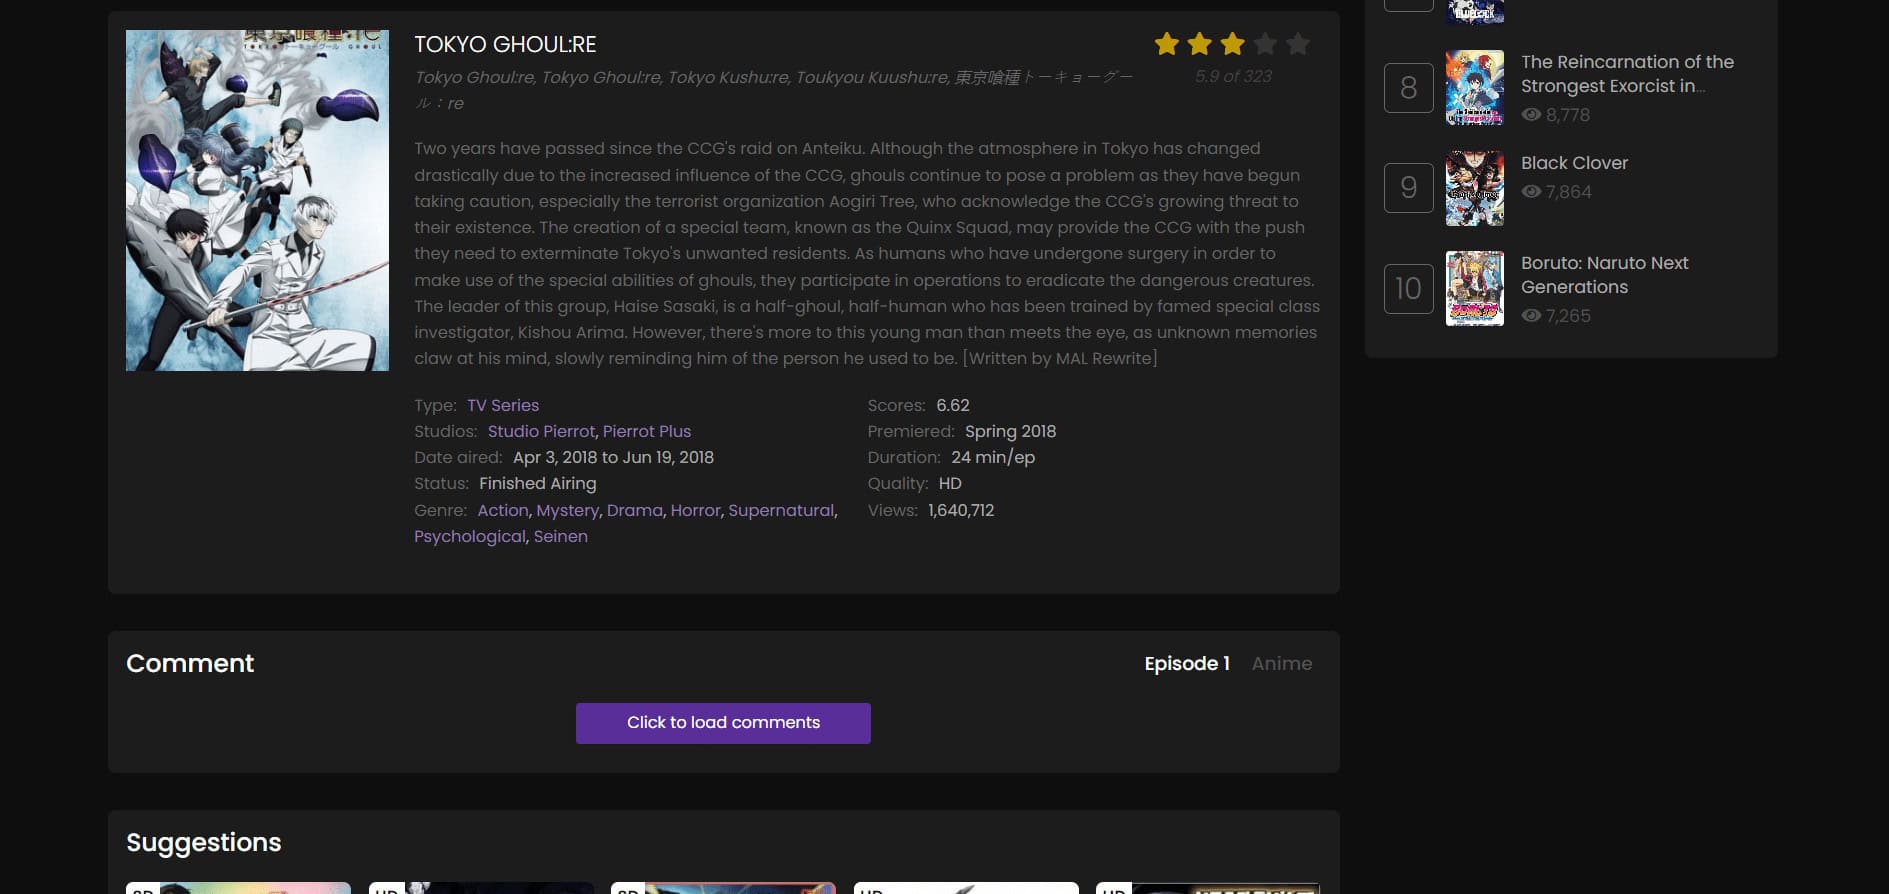Viewport: 1889px width, 894px height.
Task: Rate with the first gold star
Action: coord(1166,44)
